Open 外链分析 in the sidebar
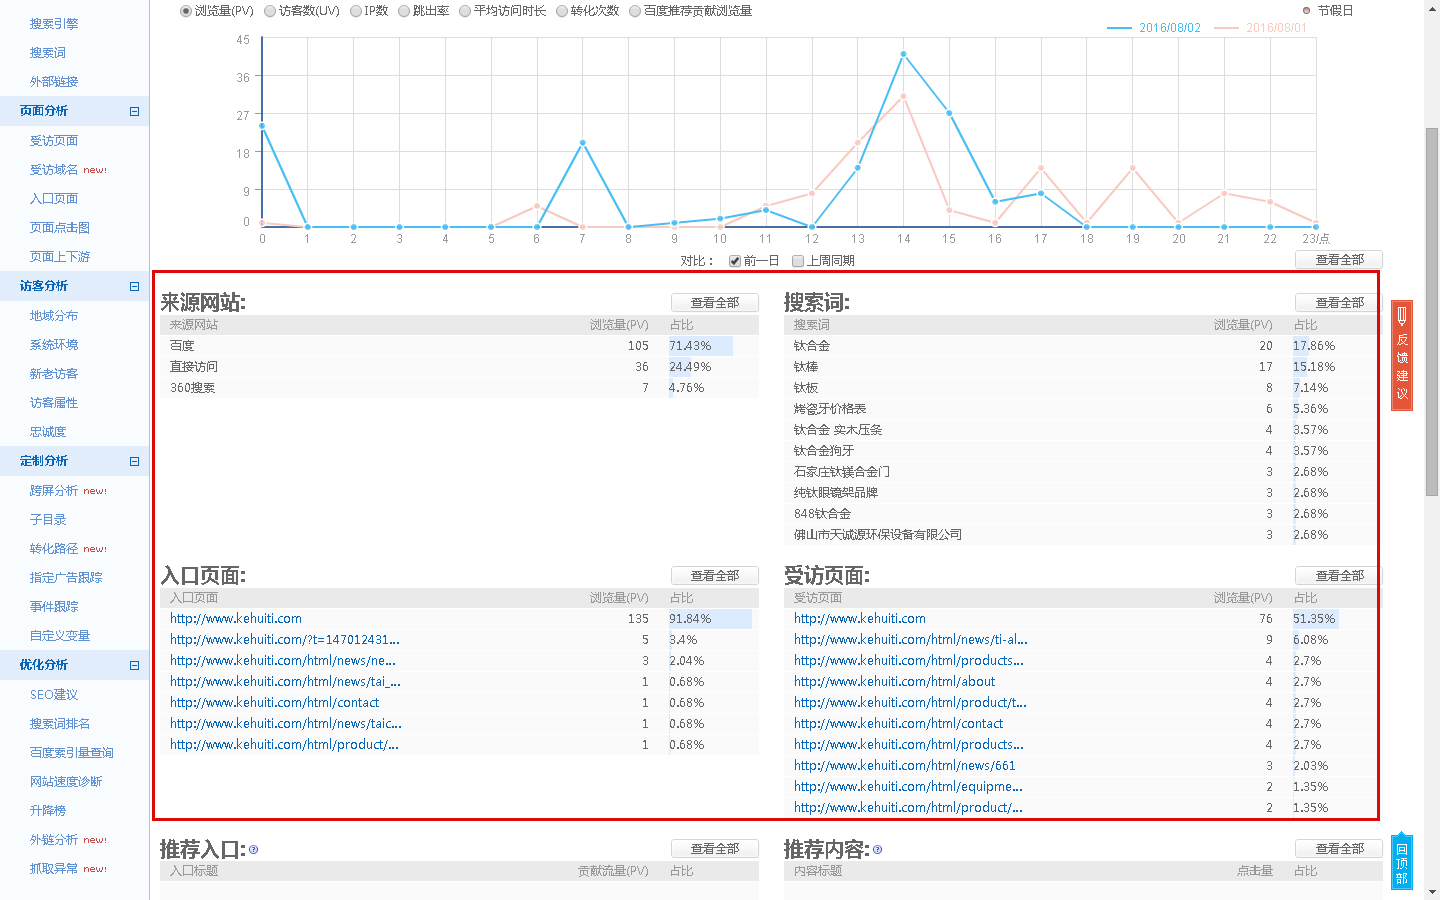Image resolution: width=1440 pixels, height=900 pixels. point(54,840)
